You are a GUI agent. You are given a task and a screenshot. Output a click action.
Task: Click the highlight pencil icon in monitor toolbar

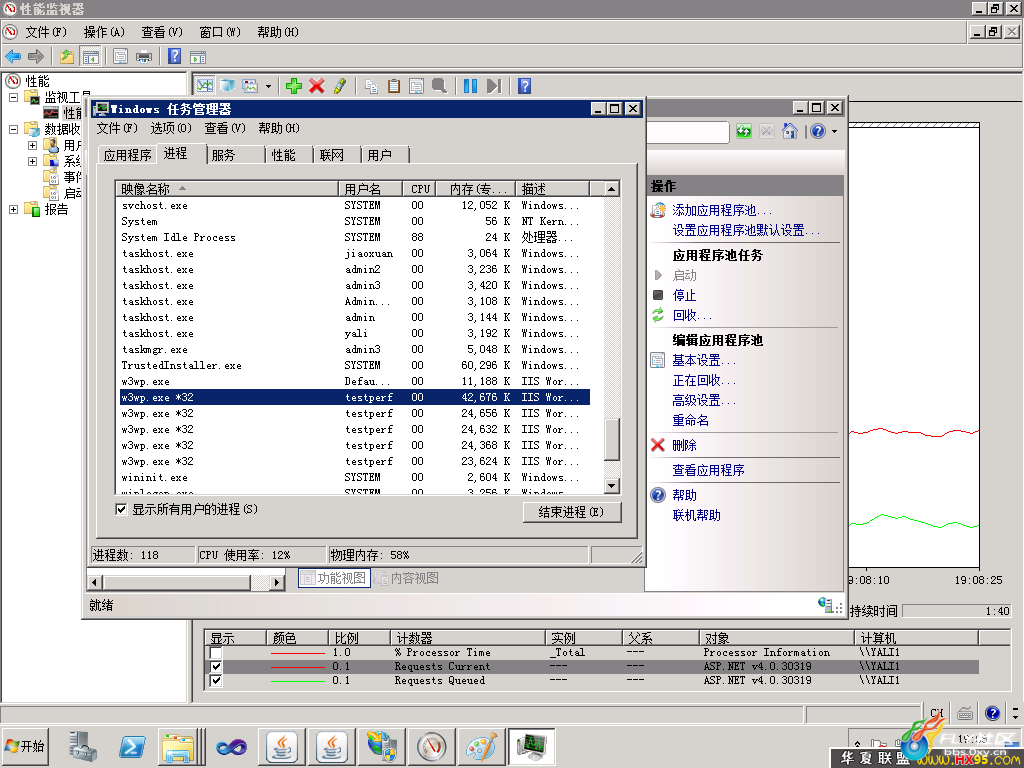[340, 86]
